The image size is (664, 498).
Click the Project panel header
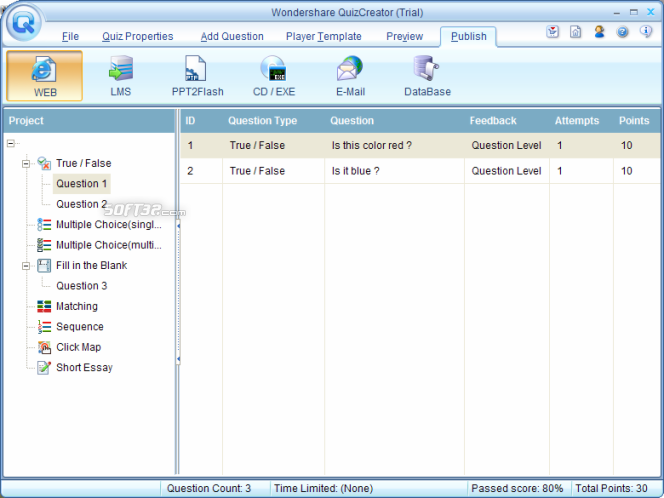tap(89, 121)
